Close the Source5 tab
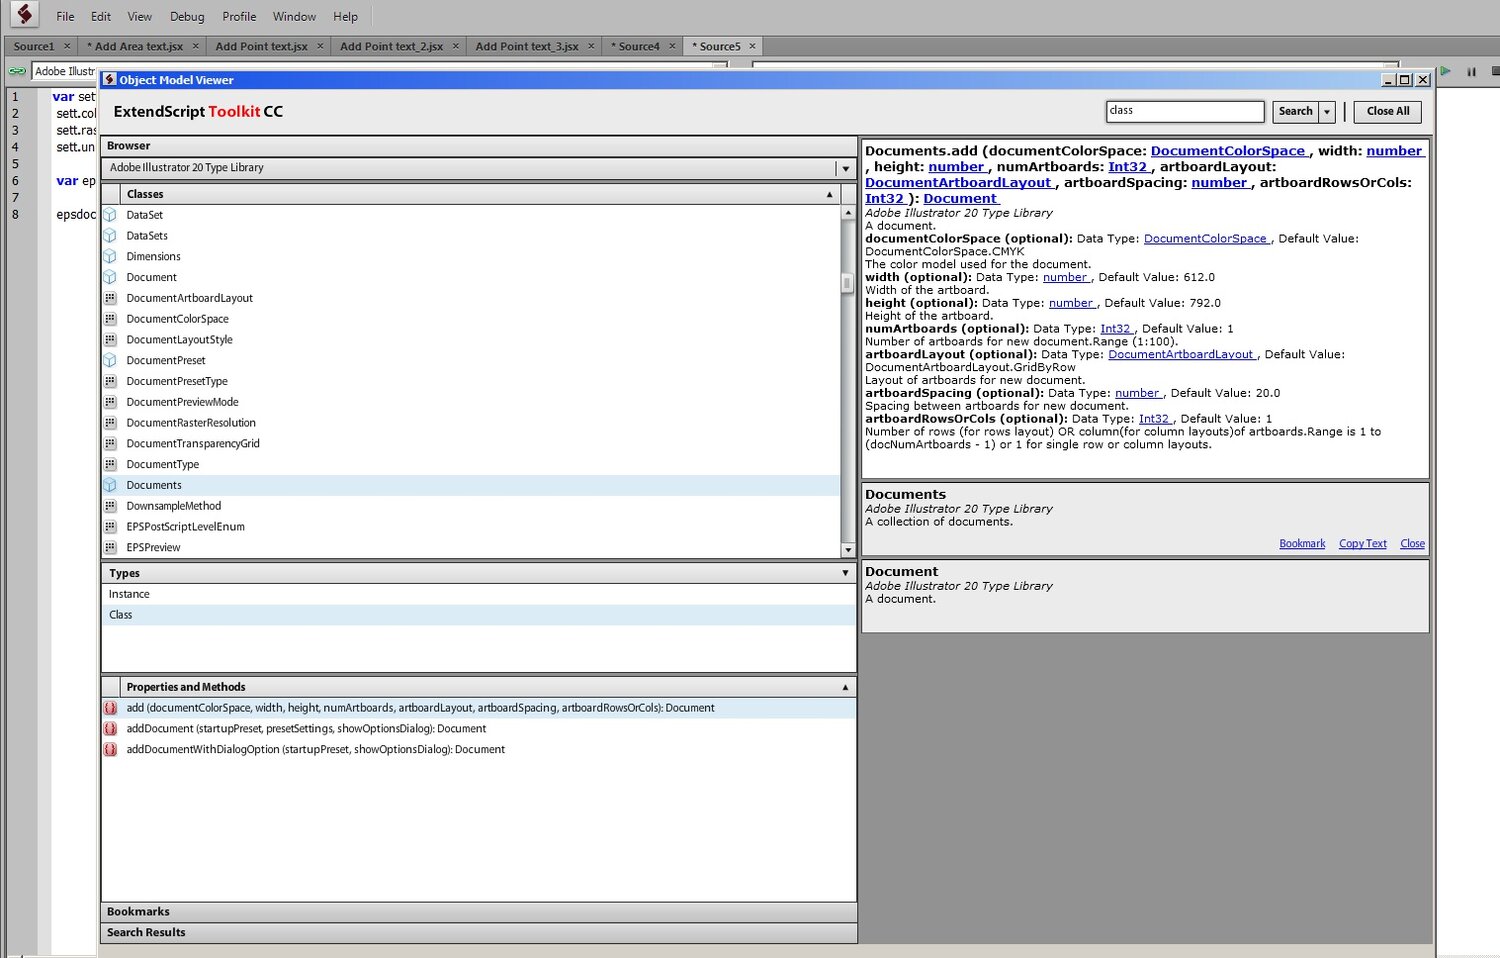This screenshot has height=958, width=1500. (x=752, y=46)
